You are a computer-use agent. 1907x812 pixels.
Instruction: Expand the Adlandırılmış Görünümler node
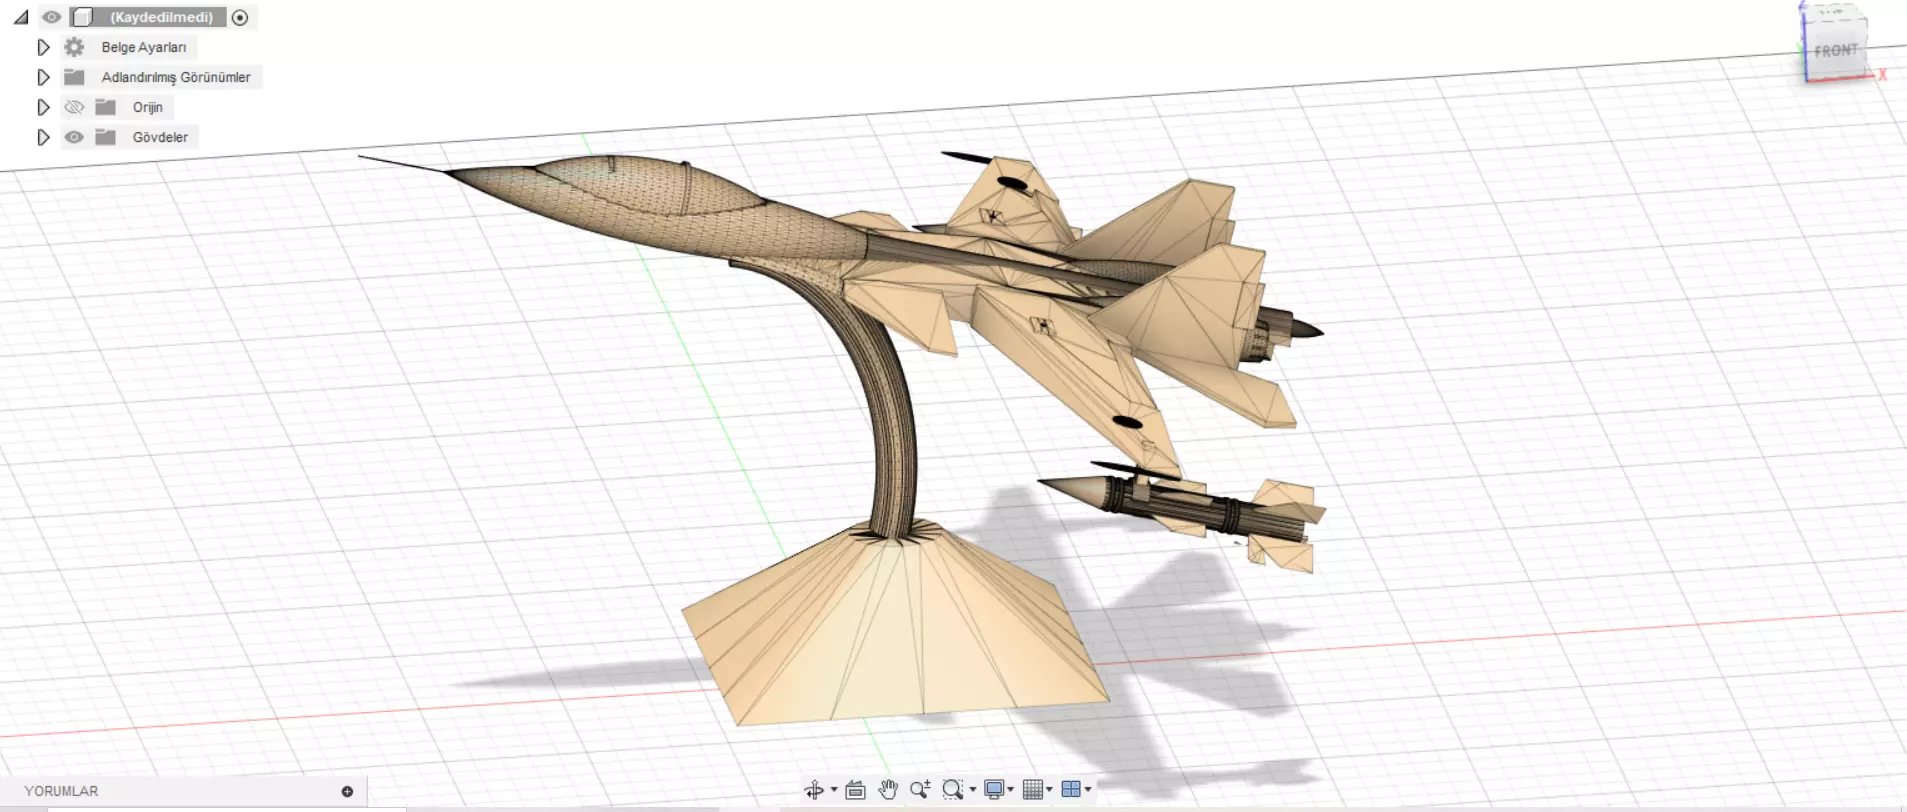[43, 77]
